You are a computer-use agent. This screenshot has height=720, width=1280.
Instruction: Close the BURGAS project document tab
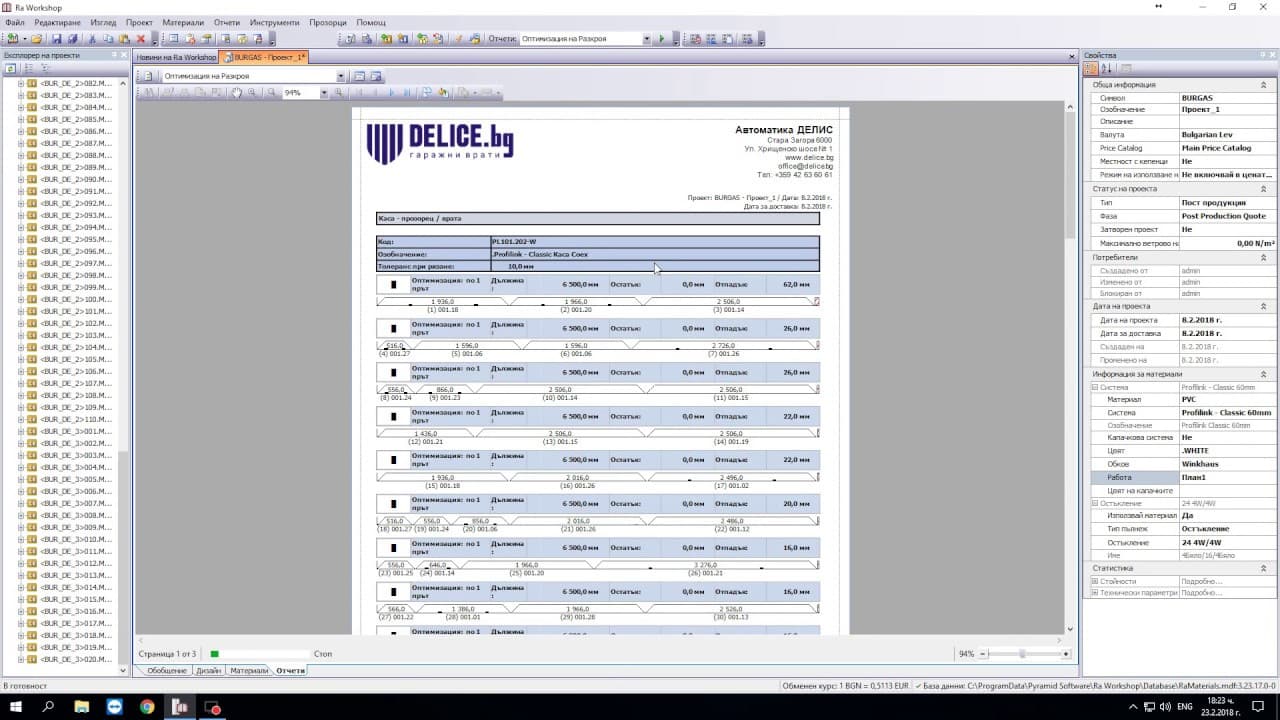[1071, 57]
